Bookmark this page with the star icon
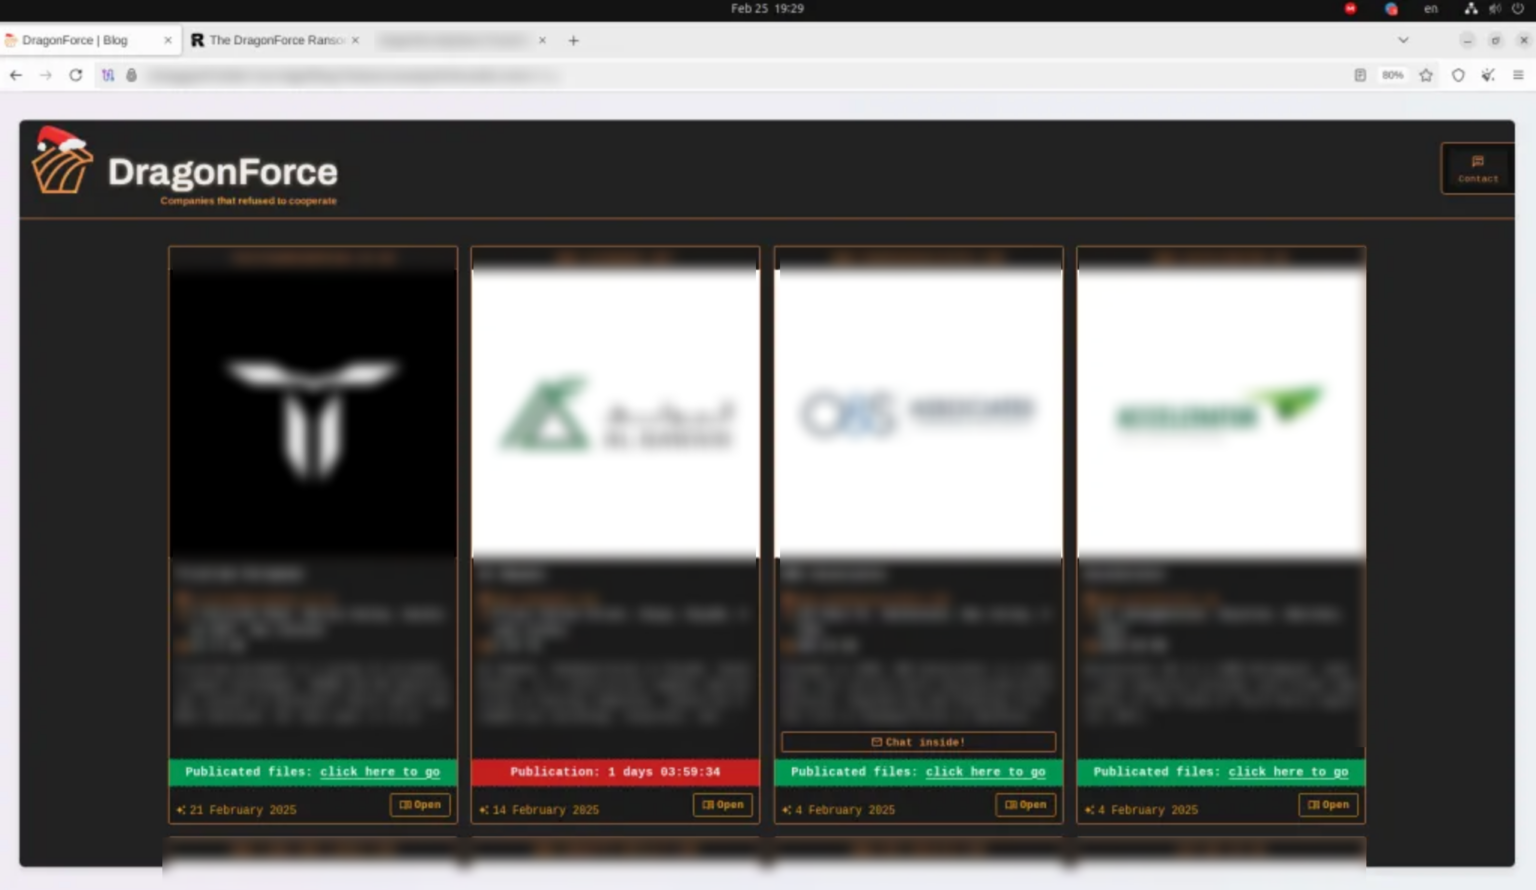The width and height of the screenshot is (1536, 890). click(1426, 74)
